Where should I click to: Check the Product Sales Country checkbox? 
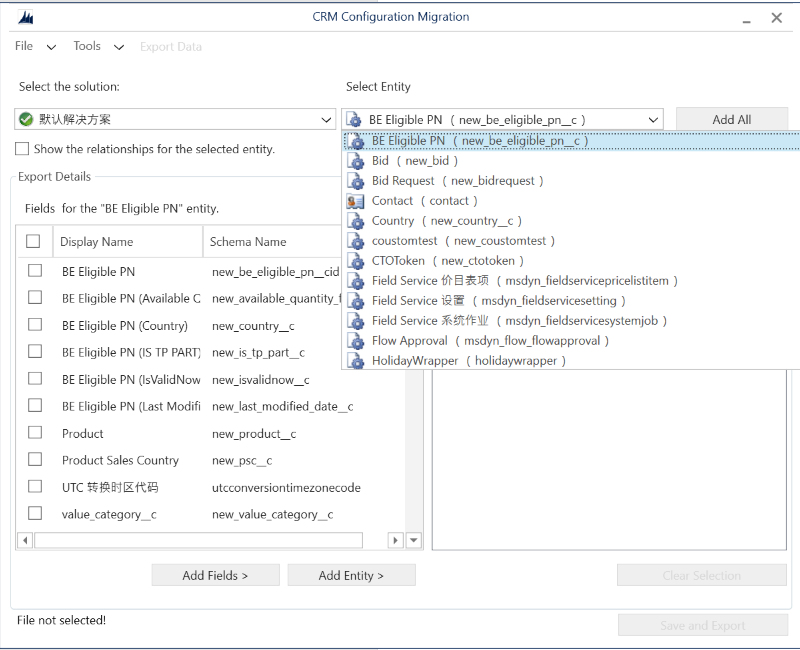pos(35,459)
